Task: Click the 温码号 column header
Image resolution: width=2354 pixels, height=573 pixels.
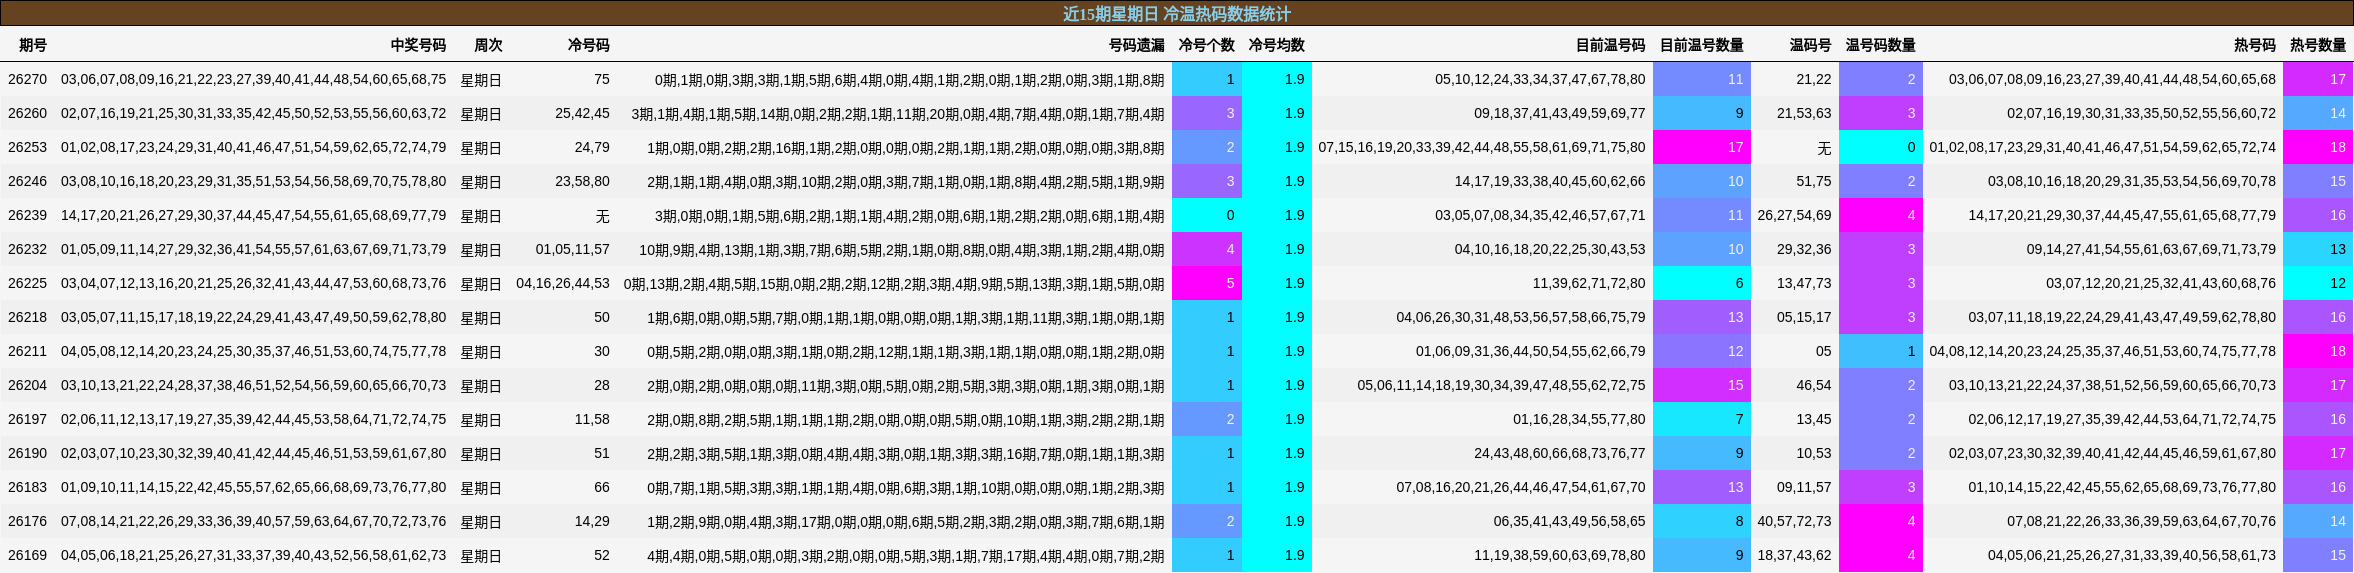Action: pyautogui.click(x=1810, y=45)
